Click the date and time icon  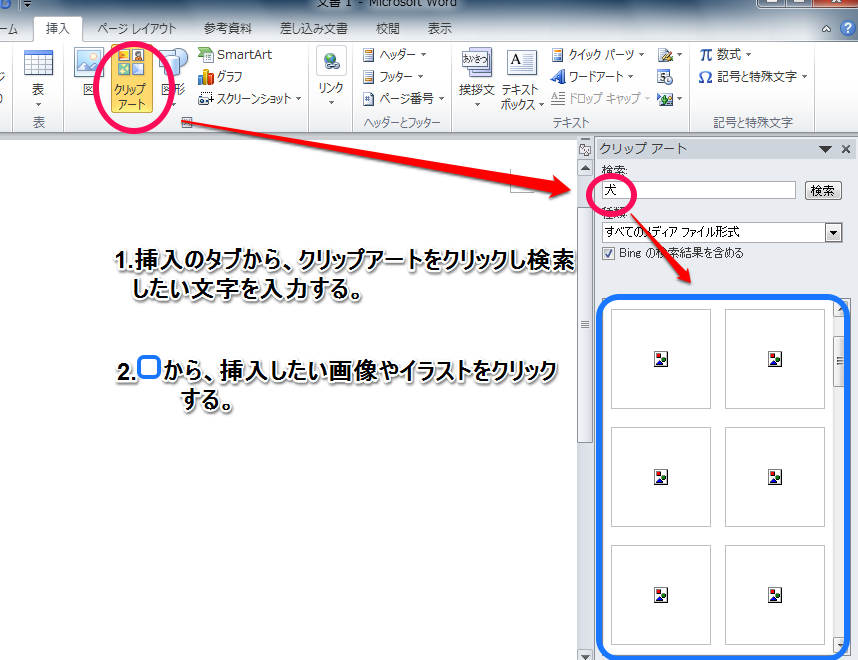pyautogui.click(x=665, y=77)
